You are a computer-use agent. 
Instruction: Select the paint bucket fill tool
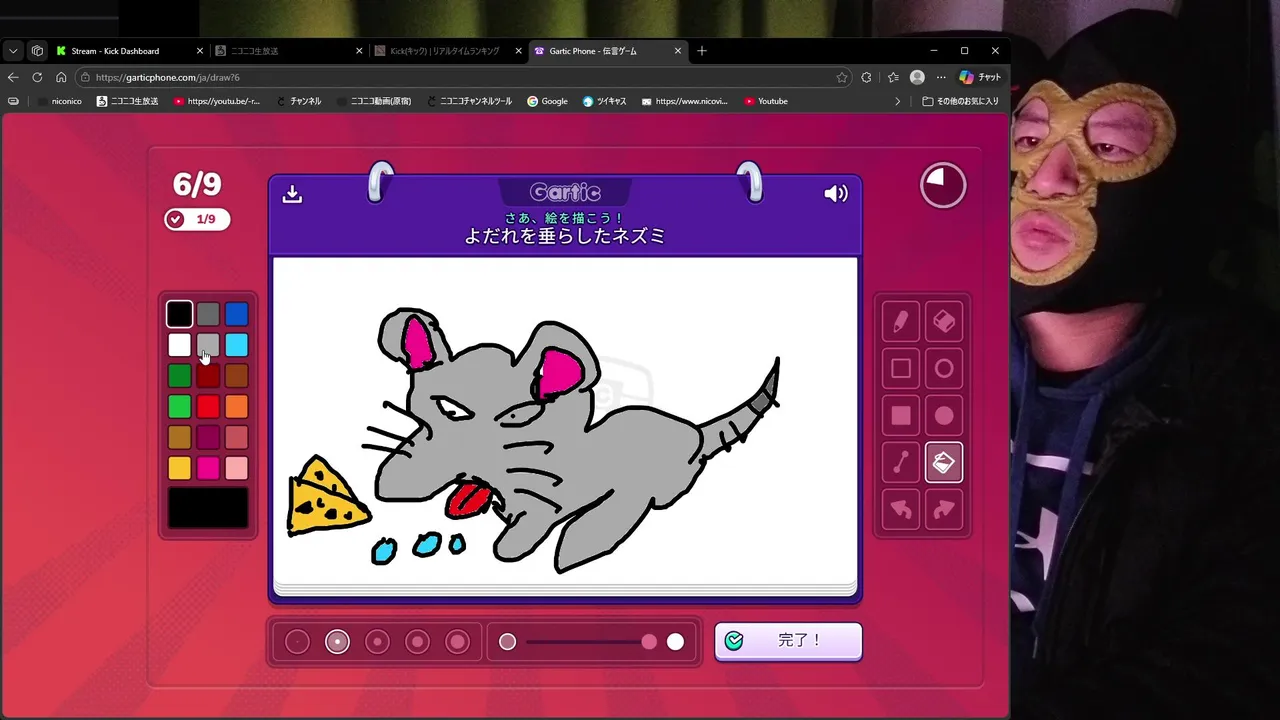tap(944, 463)
